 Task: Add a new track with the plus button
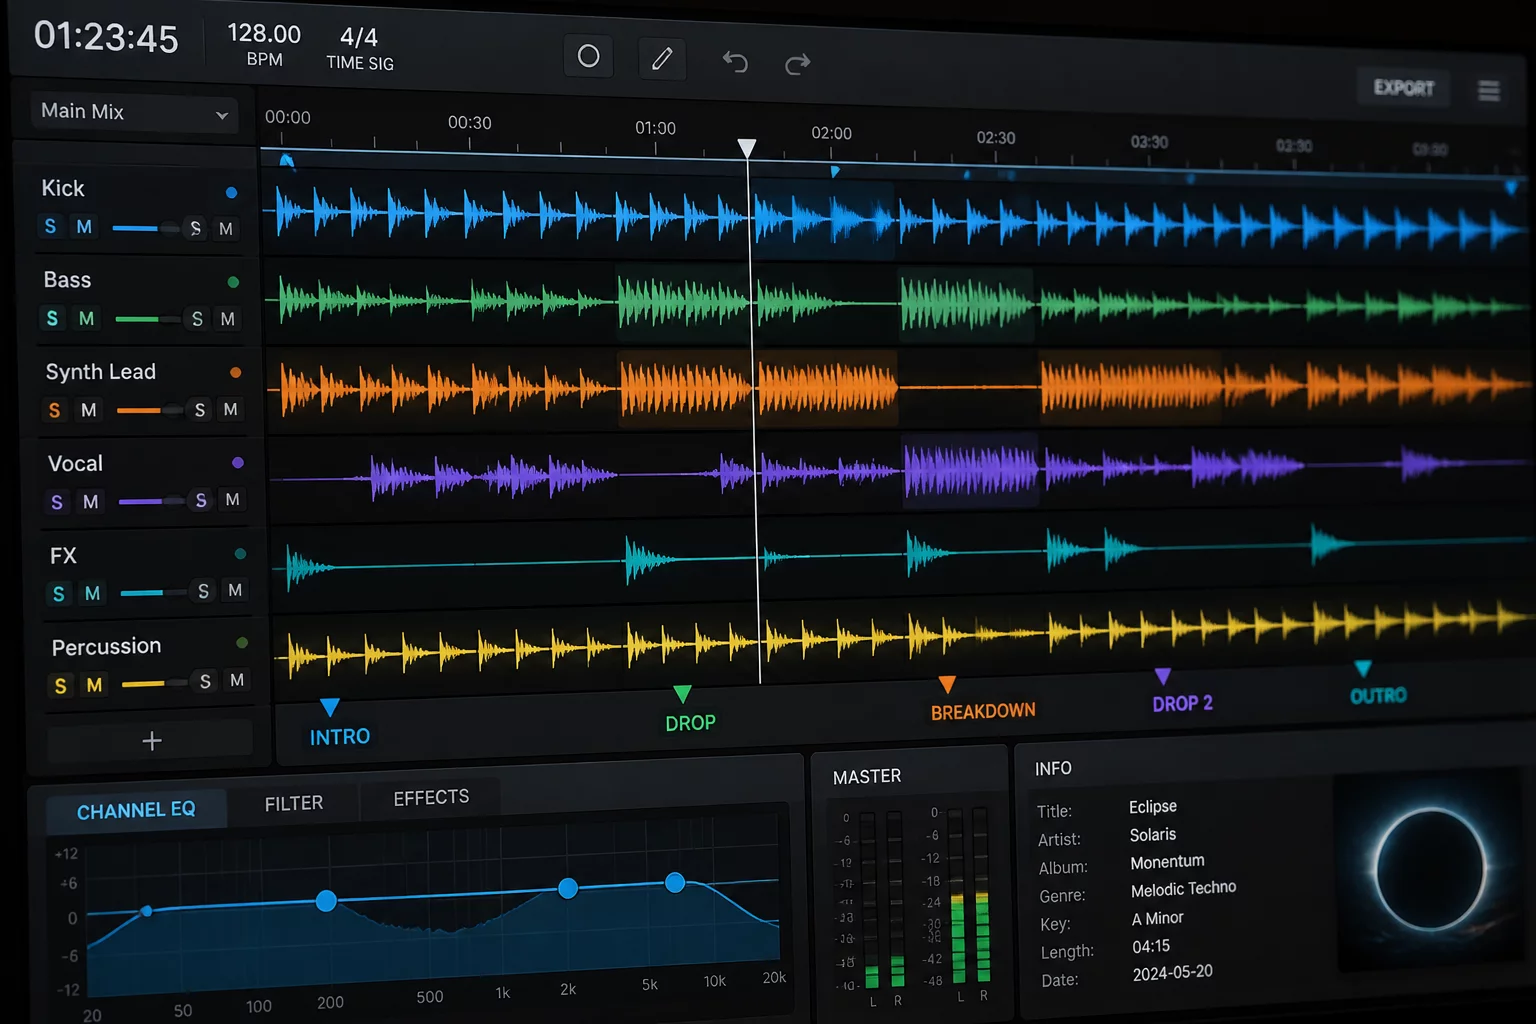151,741
